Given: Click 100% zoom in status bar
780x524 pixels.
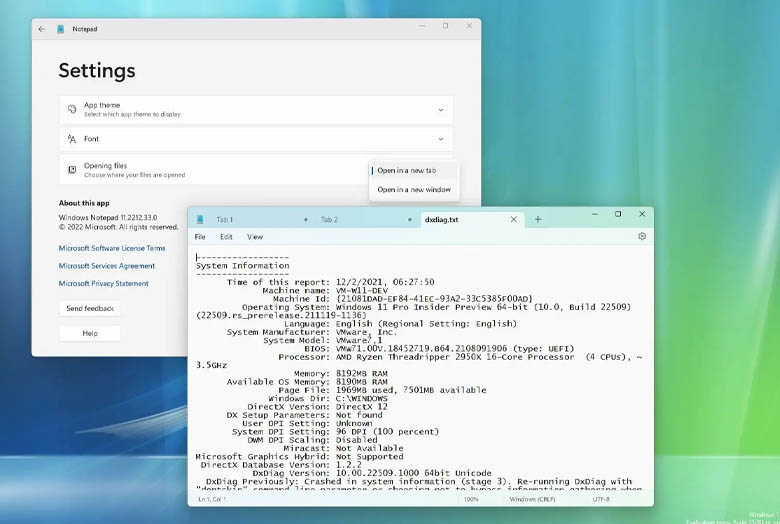Looking at the screenshot, I should coord(471,499).
